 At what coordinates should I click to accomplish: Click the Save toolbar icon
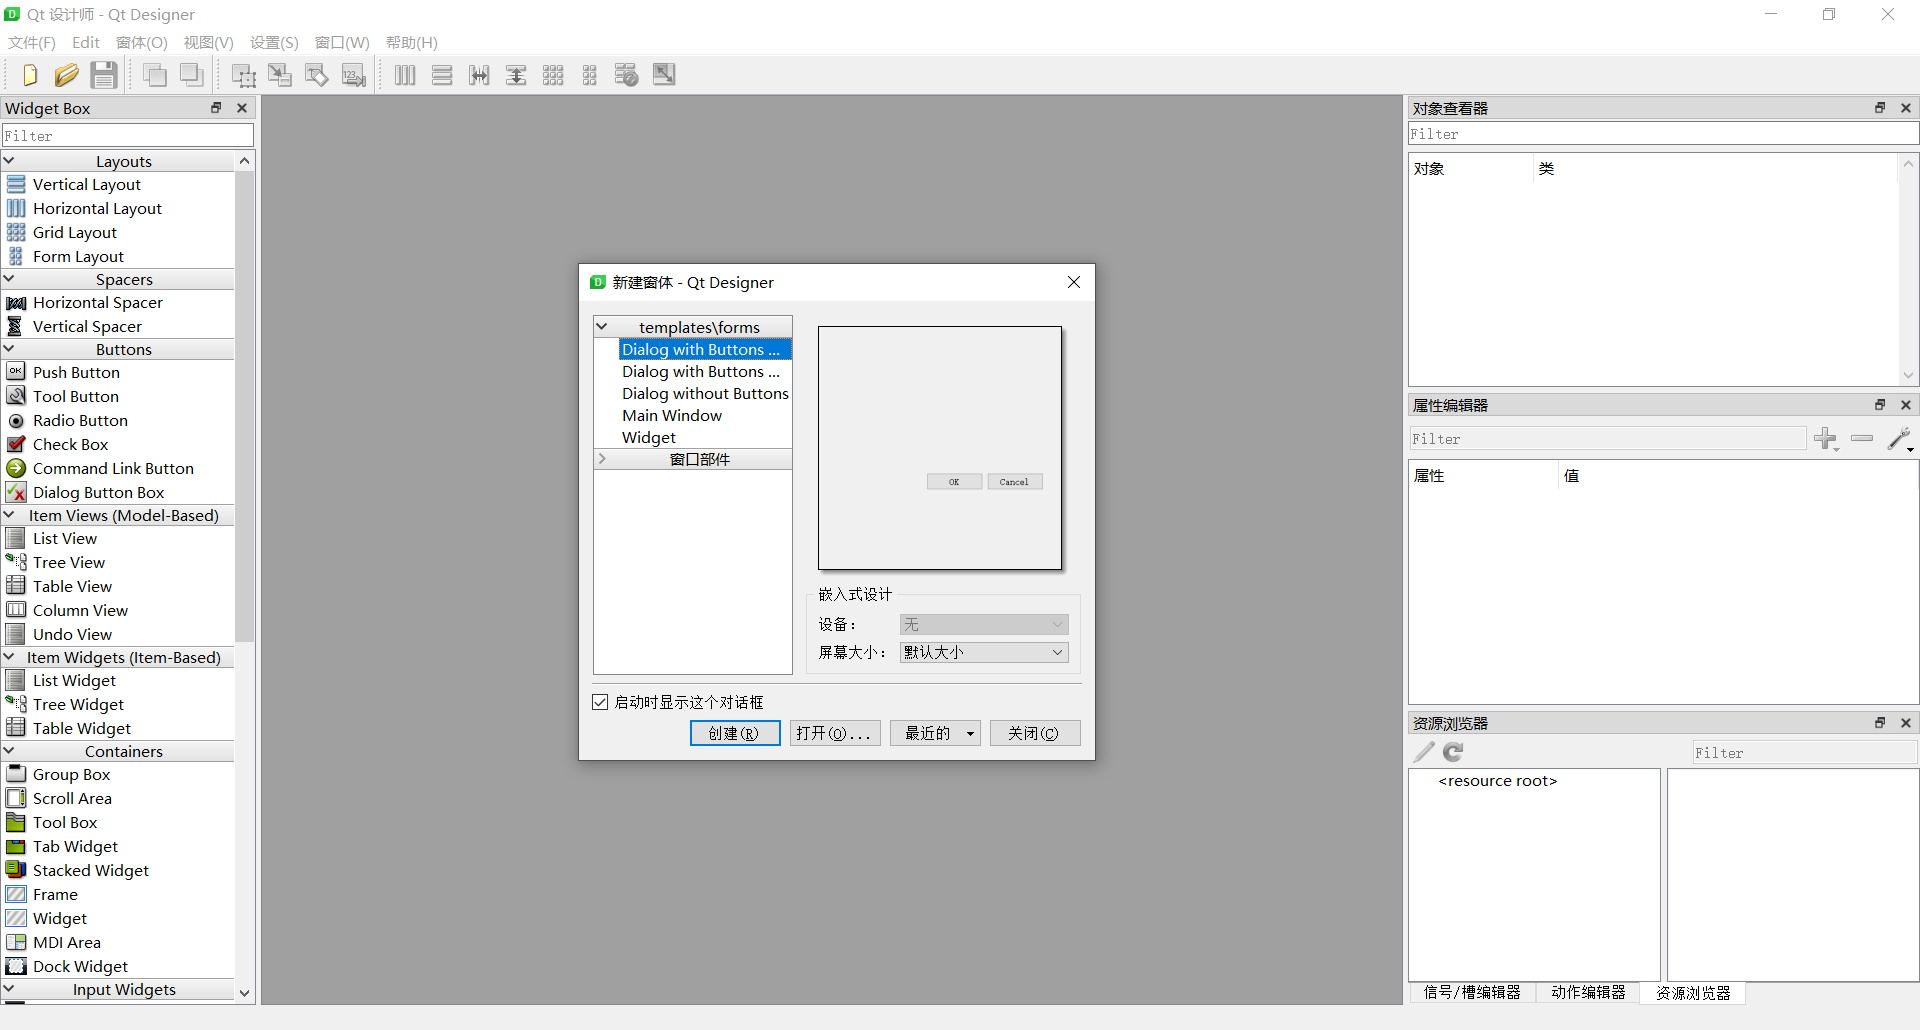pos(104,75)
